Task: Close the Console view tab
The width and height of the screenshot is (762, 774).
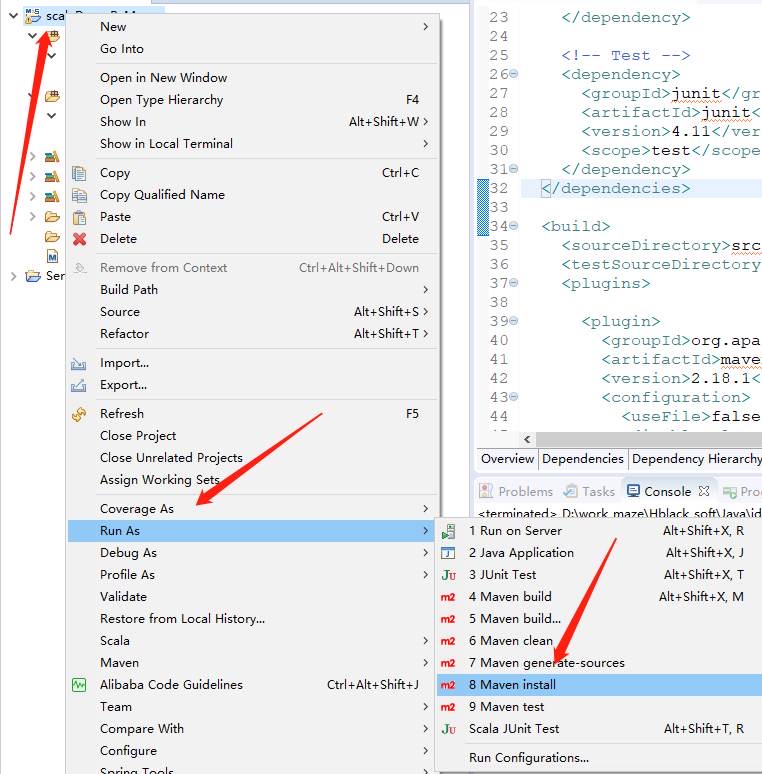Action: pos(704,491)
